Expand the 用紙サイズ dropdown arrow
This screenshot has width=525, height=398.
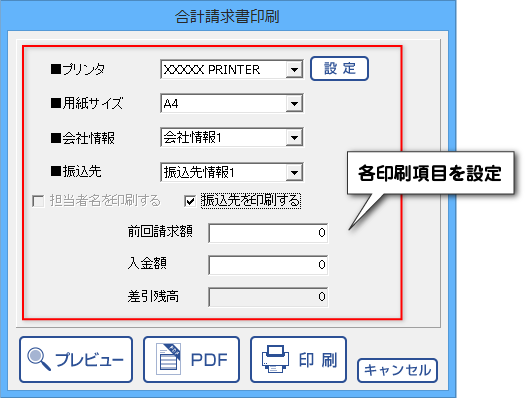click(x=294, y=103)
